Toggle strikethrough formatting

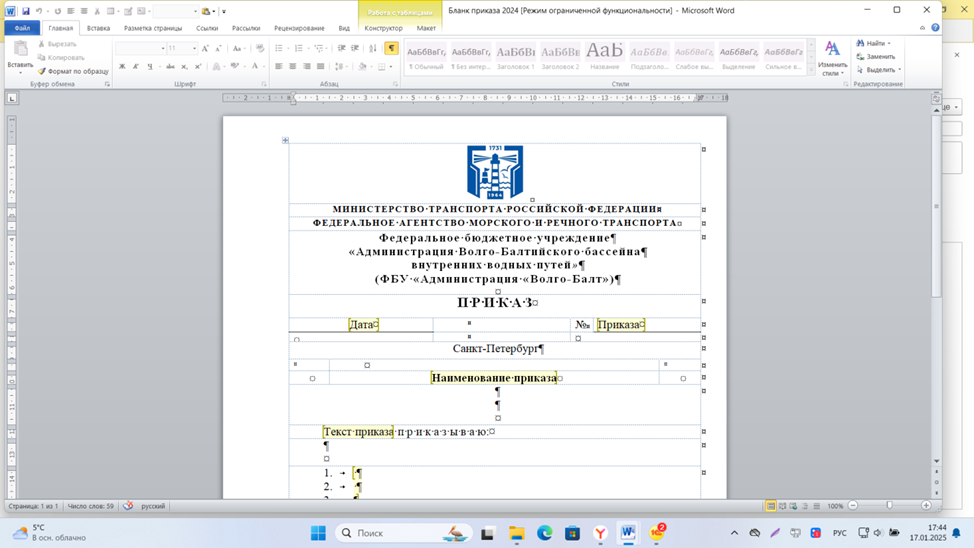pyautogui.click(x=170, y=66)
